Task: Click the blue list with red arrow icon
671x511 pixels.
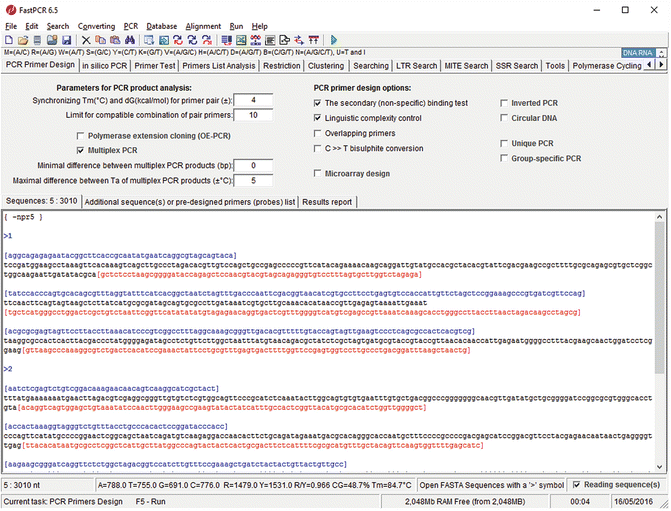Action: pos(227,40)
